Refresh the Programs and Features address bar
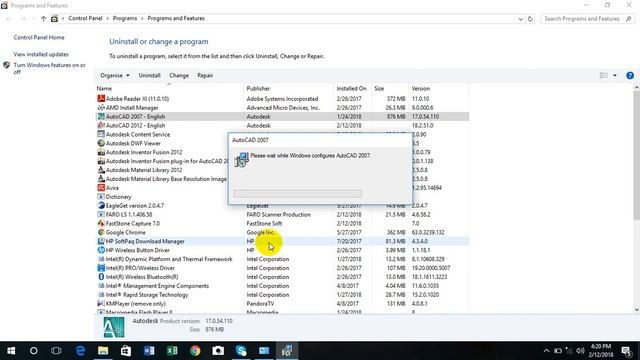The height and width of the screenshot is (360, 640). pos(530,19)
